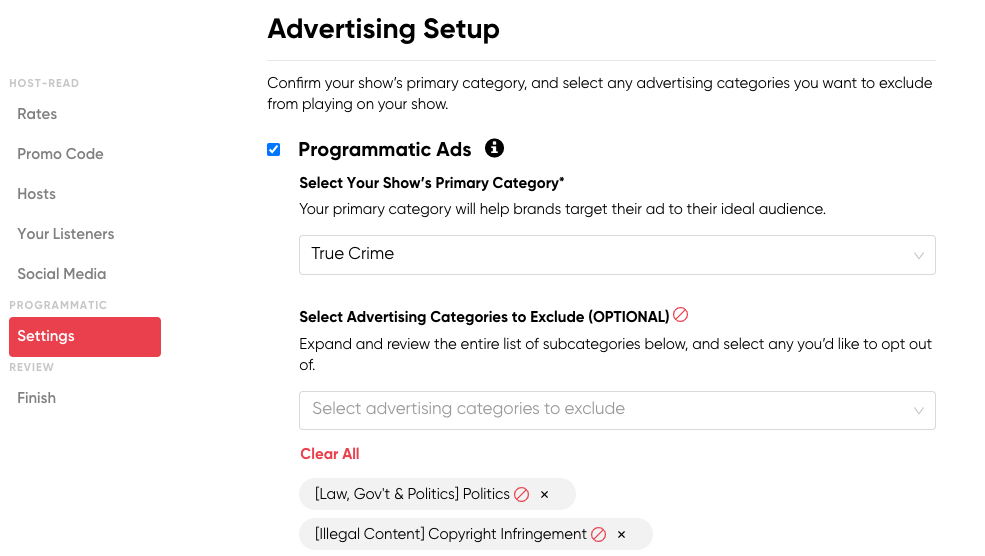
Task: Open the True Crime primary category dropdown
Action: pyautogui.click(x=617, y=255)
